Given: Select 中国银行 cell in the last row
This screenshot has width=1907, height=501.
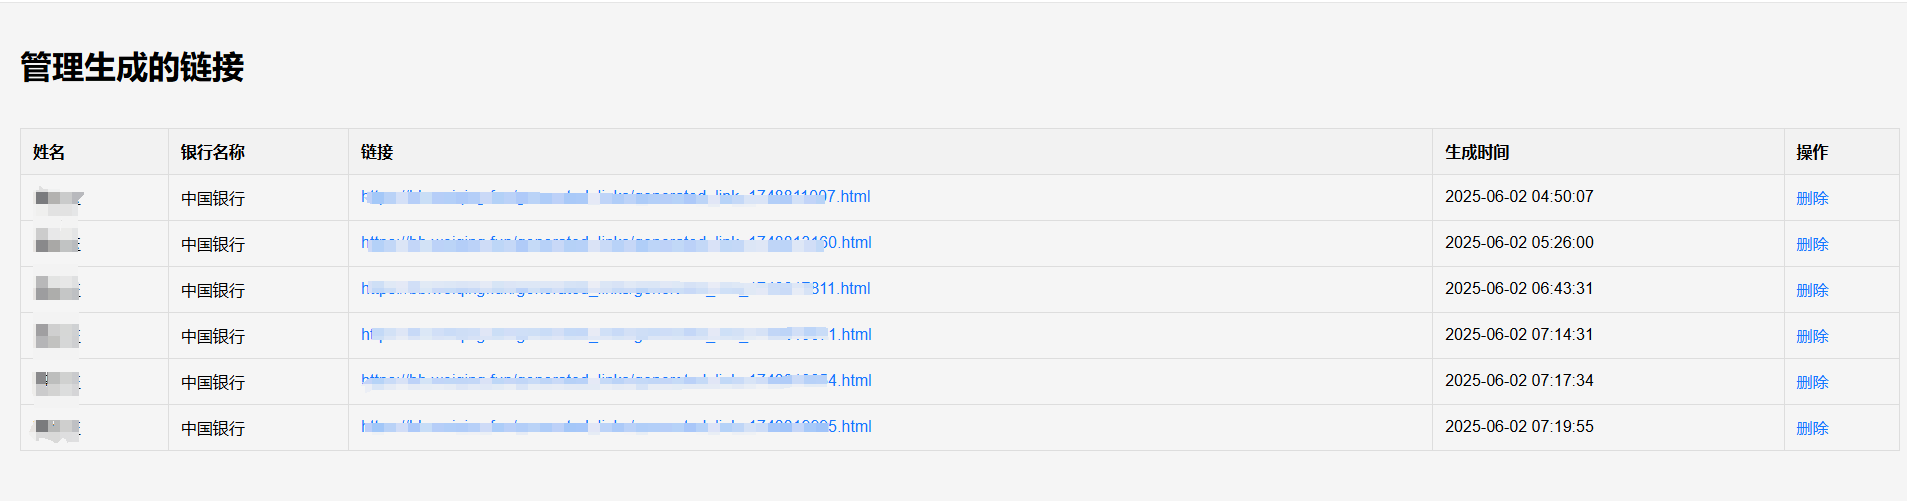Looking at the screenshot, I should pyautogui.click(x=213, y=428).
